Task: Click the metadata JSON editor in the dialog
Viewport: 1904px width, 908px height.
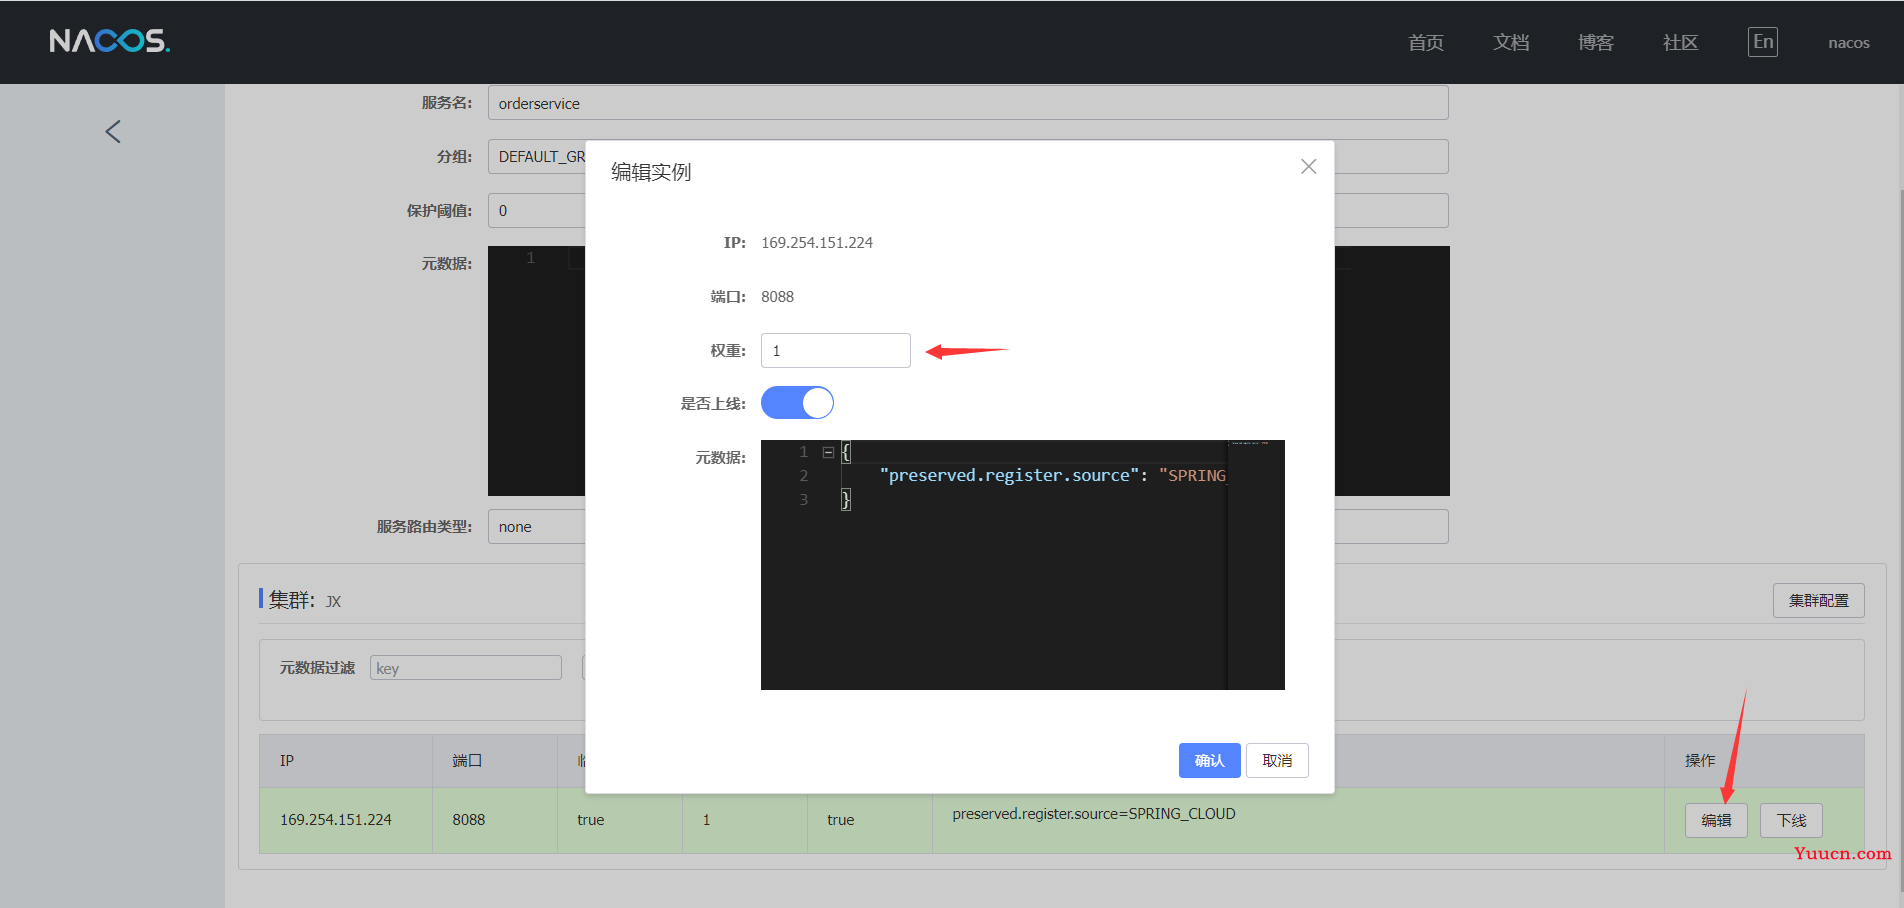Action: [1023, 565]
